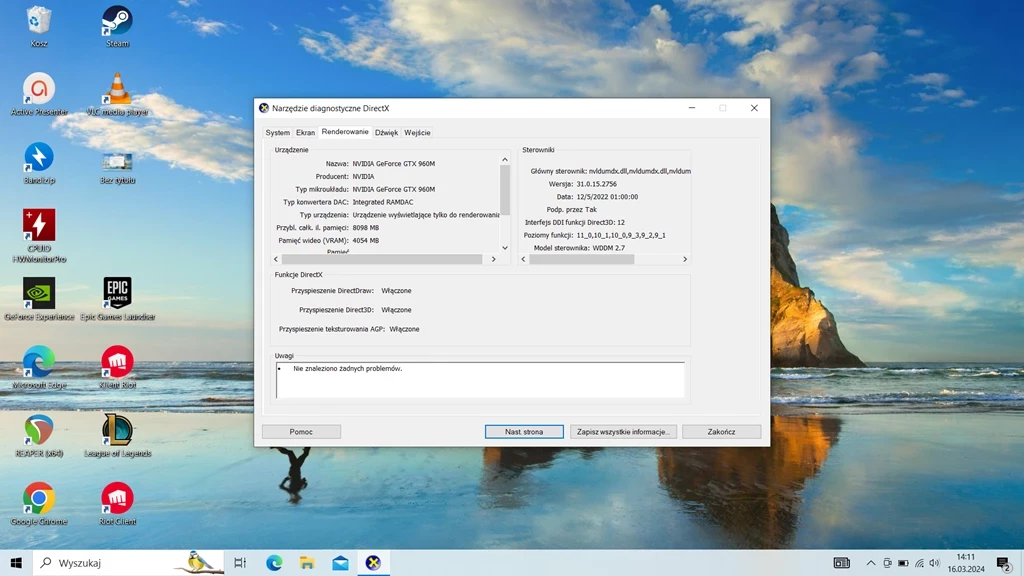Screen dimensions: 1024x576
Task: Click the Urządzenie section horizontal scrollbar
Action: pyautogui.click(x=382, y=258)
